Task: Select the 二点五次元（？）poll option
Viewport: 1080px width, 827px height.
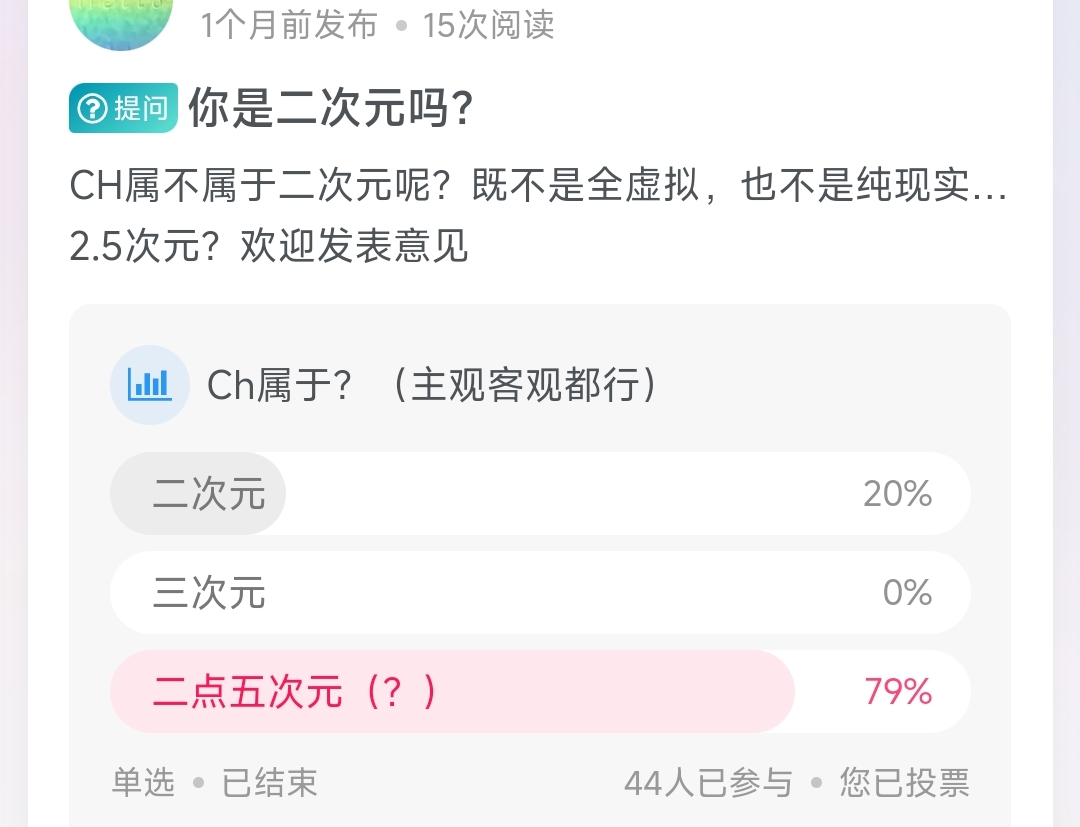Action: [540, 691]
